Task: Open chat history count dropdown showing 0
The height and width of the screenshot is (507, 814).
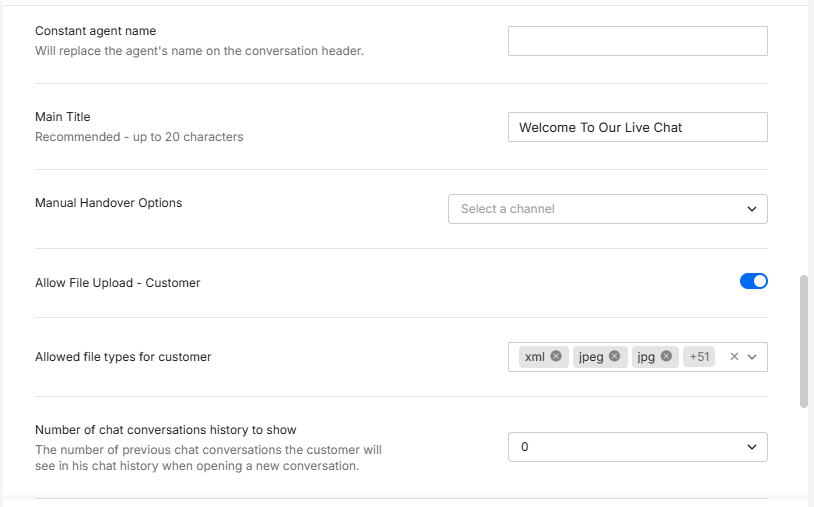Action: pyautogui.click(x=637, y=447)
